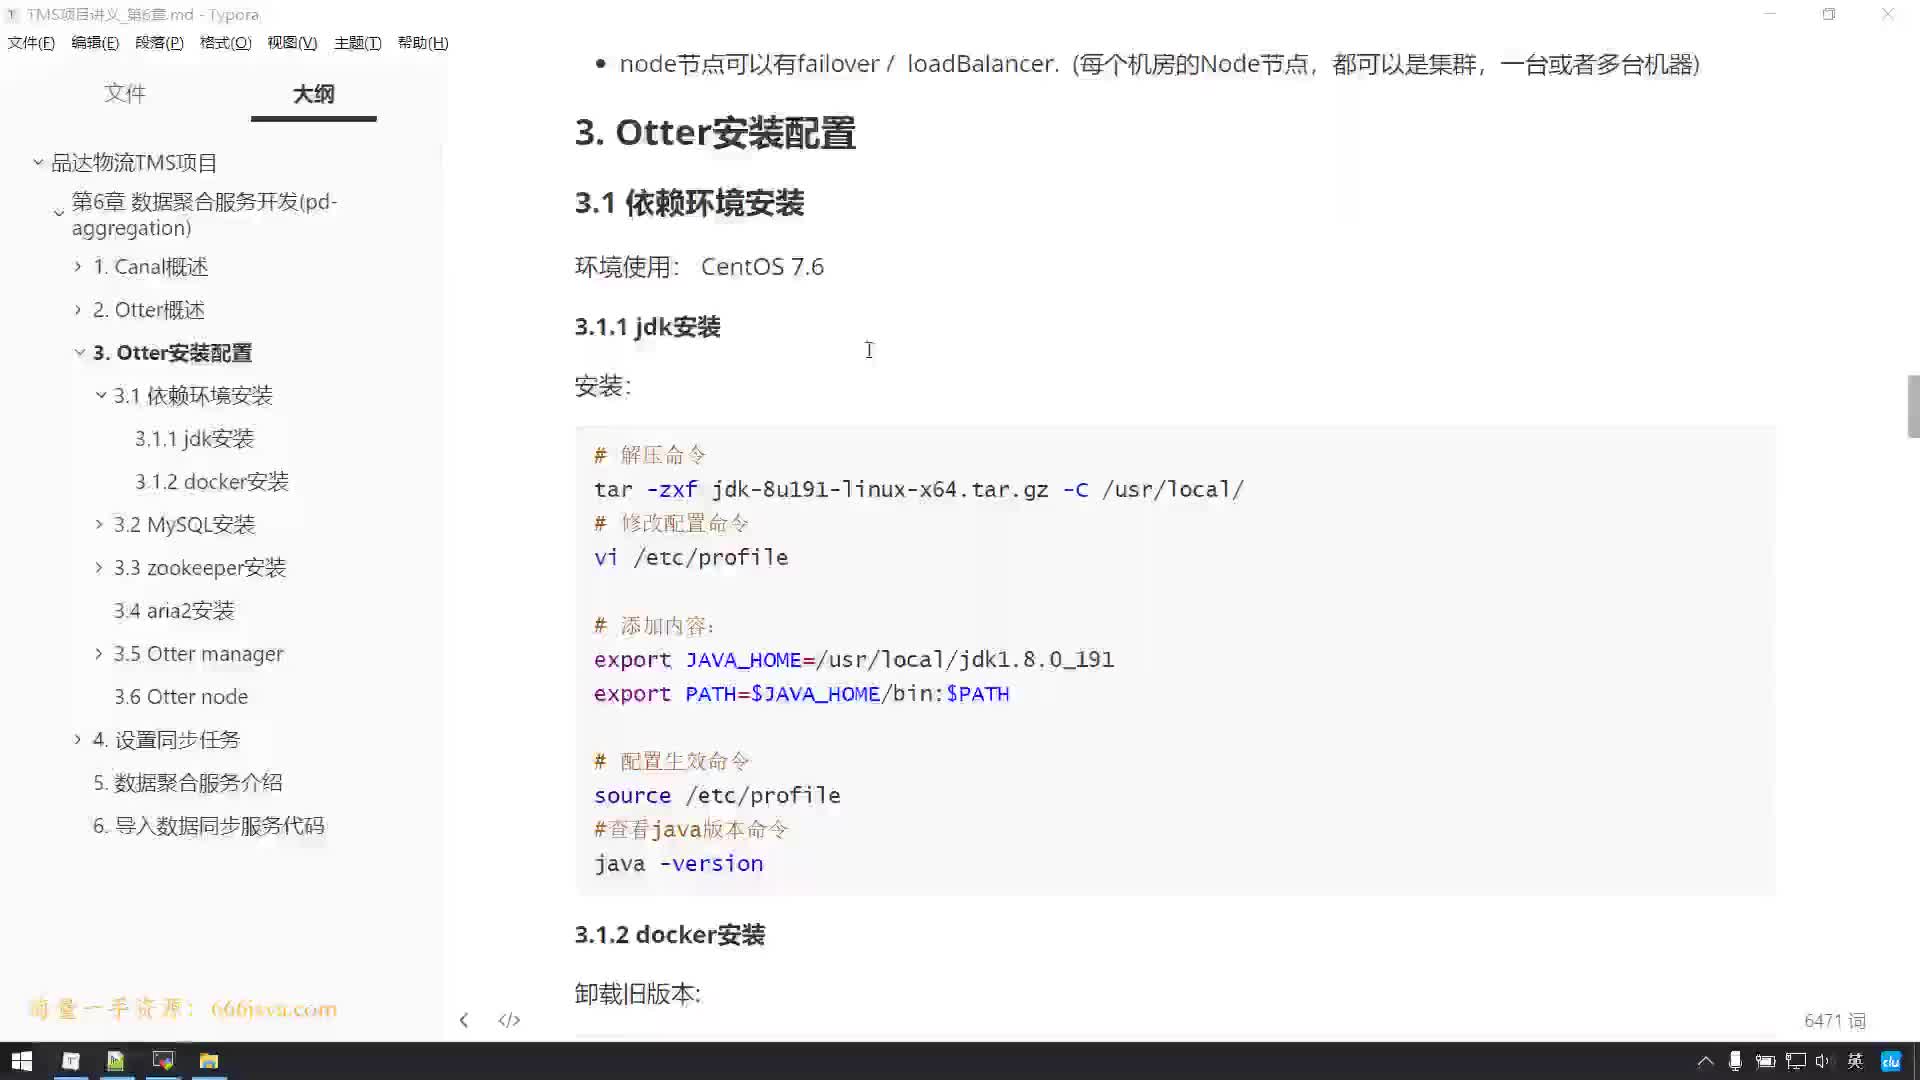
Task: Open 6. 导入数据同步服务代码 outline entry
Action: pyautogui.click(x=209, y=825)
